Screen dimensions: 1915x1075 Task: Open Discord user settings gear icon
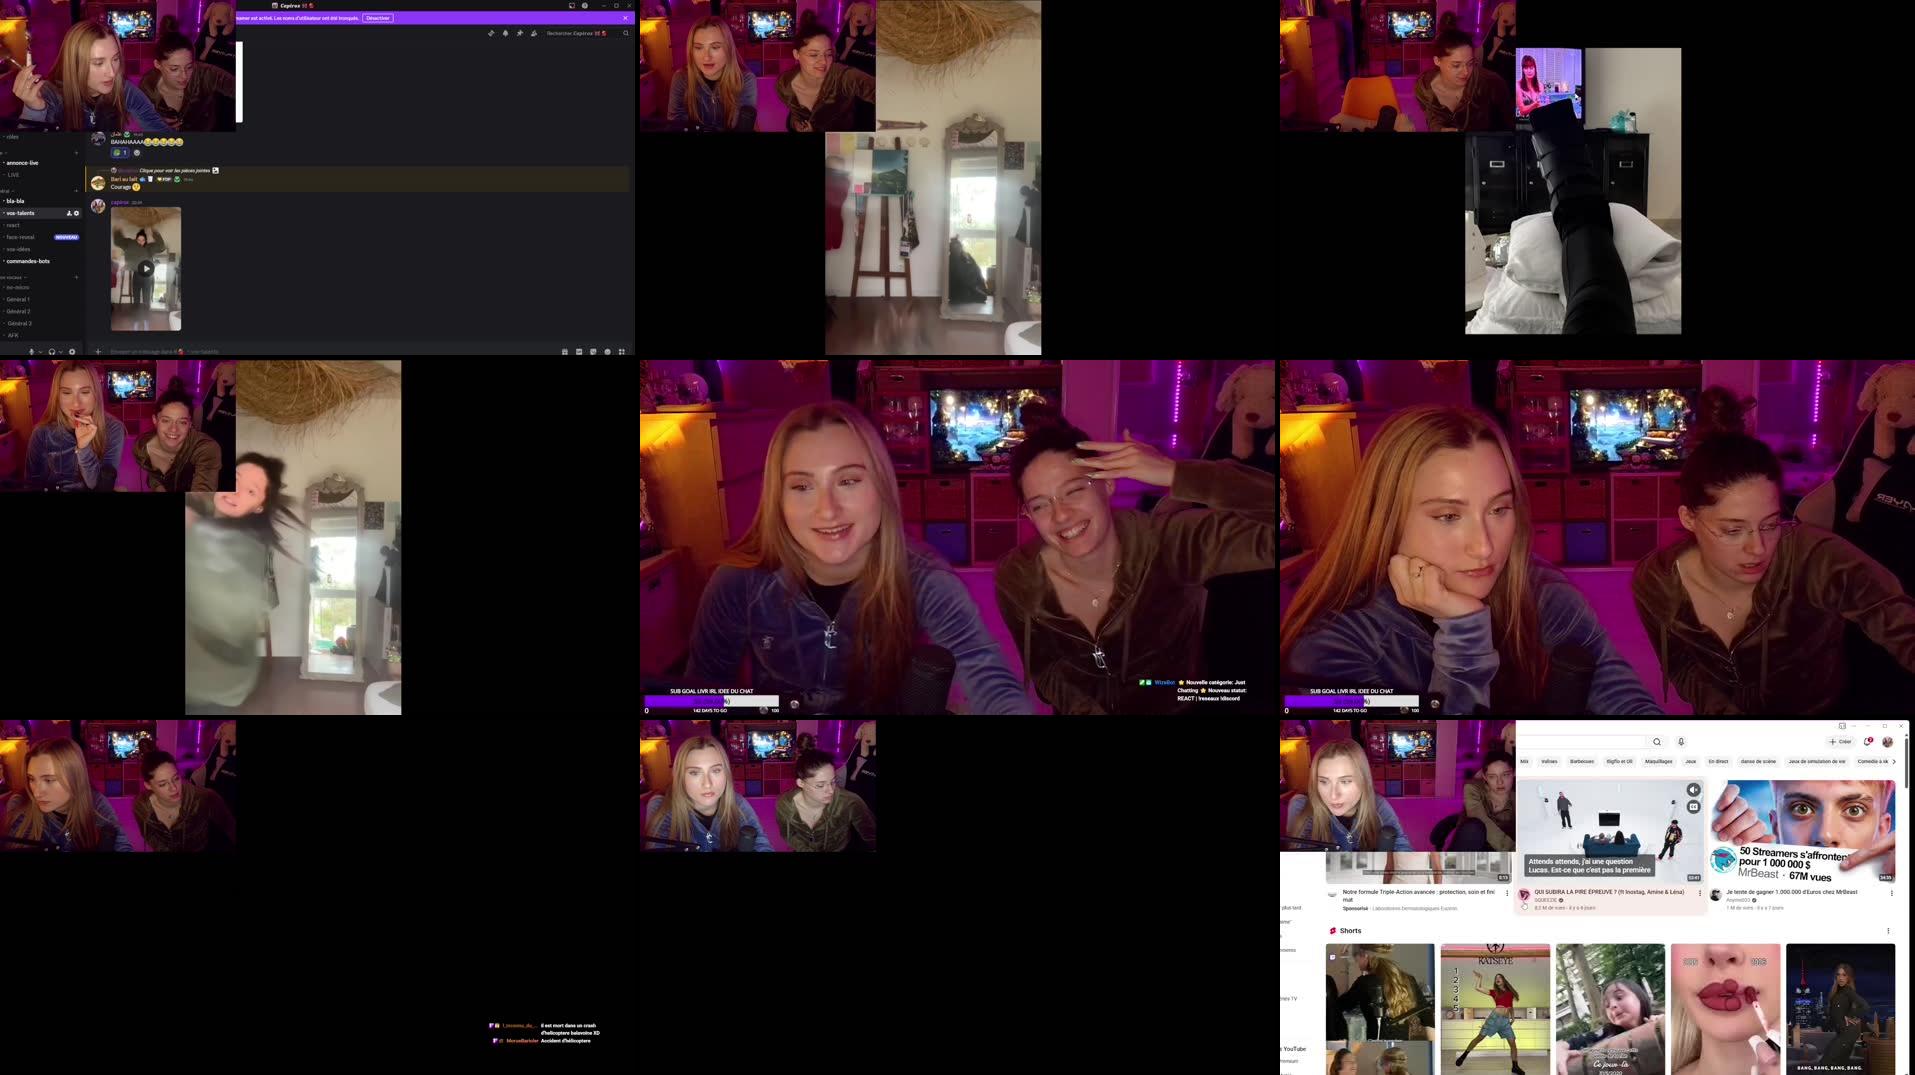[x=72, y=351]
